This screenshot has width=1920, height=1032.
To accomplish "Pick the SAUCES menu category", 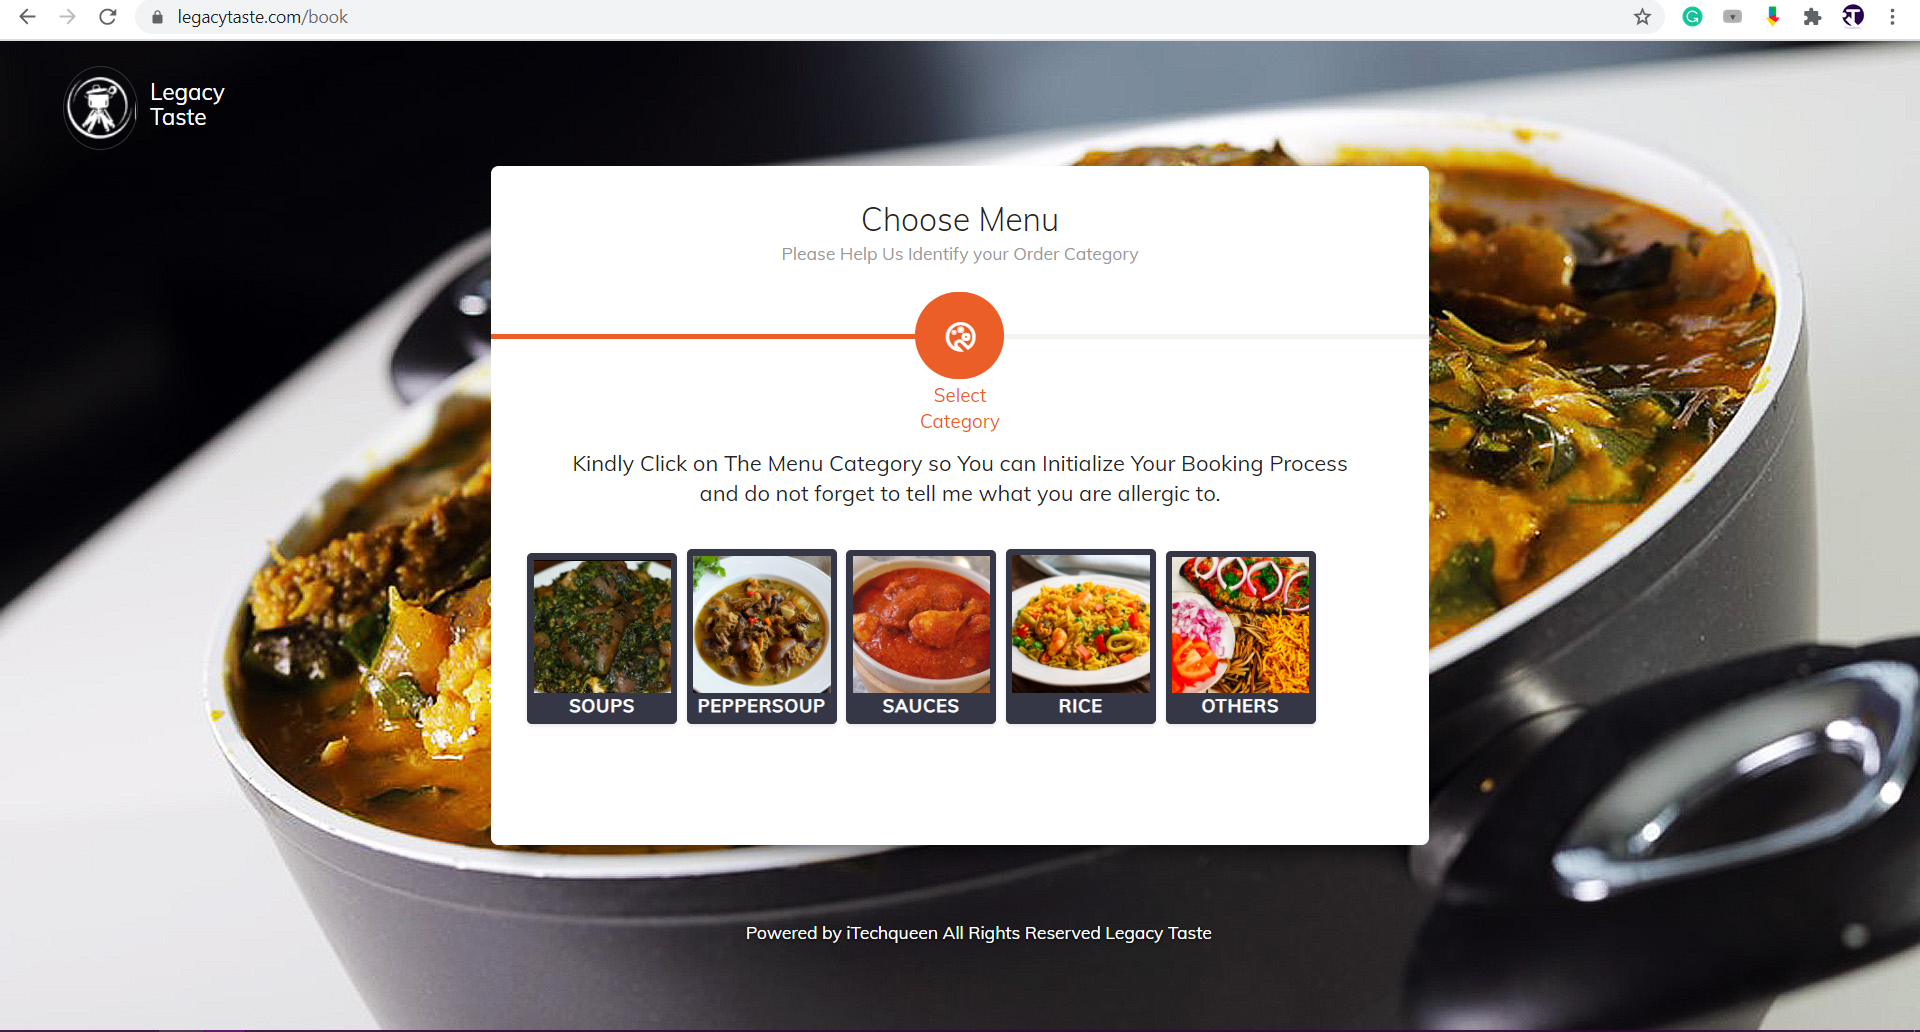I will (x=921, y=636).
